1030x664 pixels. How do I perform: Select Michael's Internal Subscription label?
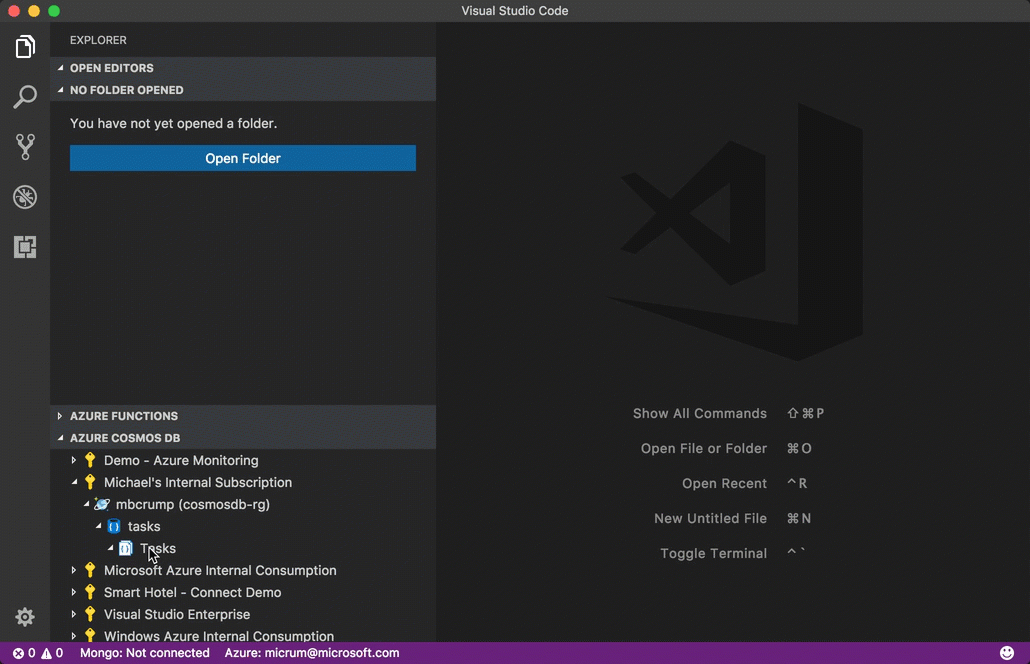pos(198,483)
